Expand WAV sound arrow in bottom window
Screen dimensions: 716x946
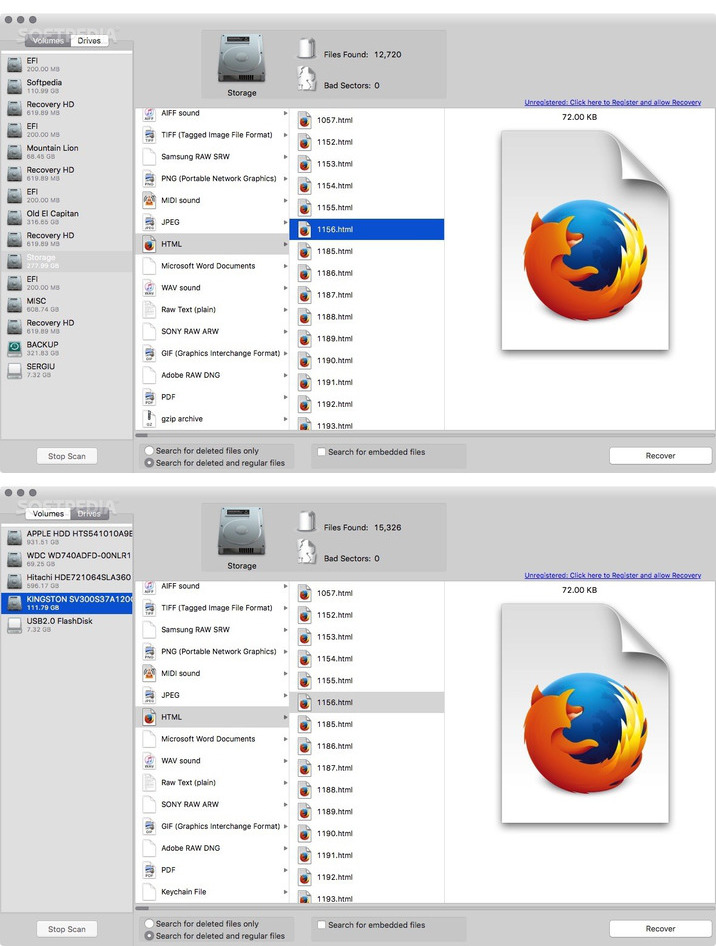(x=285, y=761)
